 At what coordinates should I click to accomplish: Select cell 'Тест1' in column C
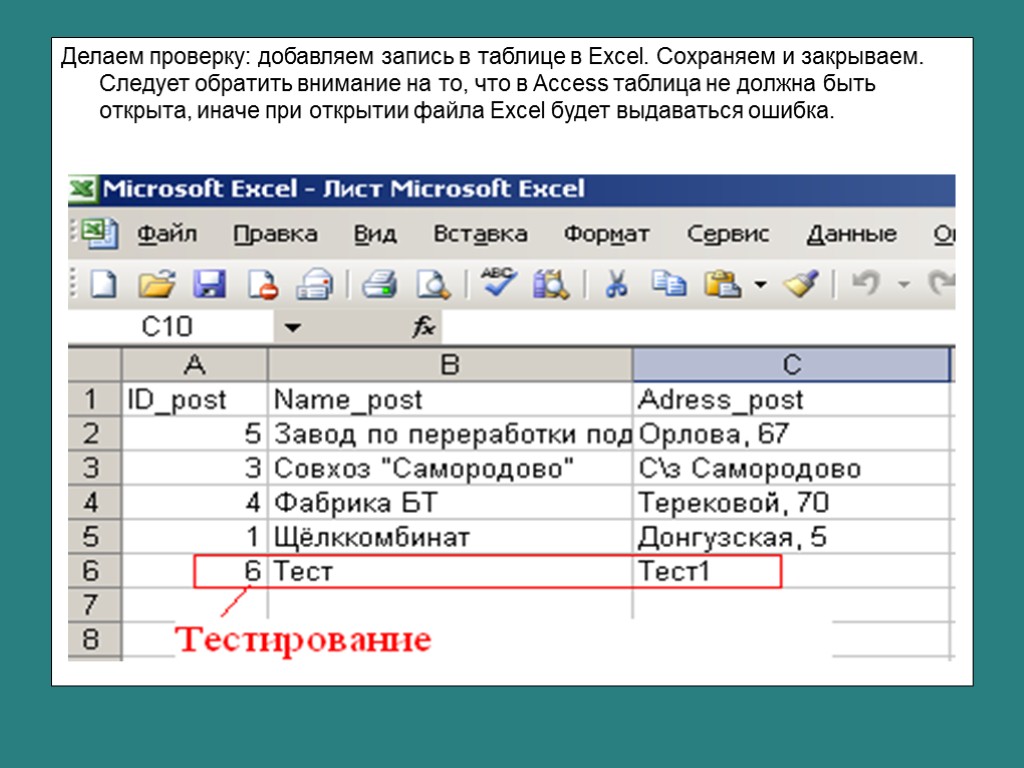792,571
